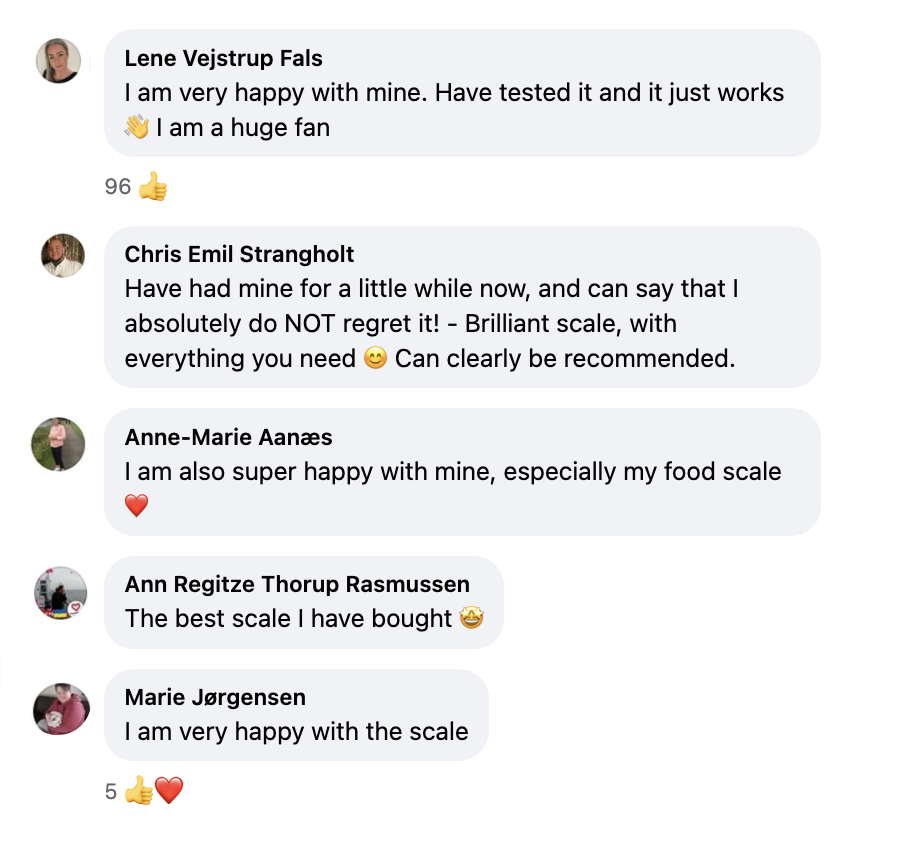Click the heart reaction icon below Marie's comment

[x=171, y=790]
